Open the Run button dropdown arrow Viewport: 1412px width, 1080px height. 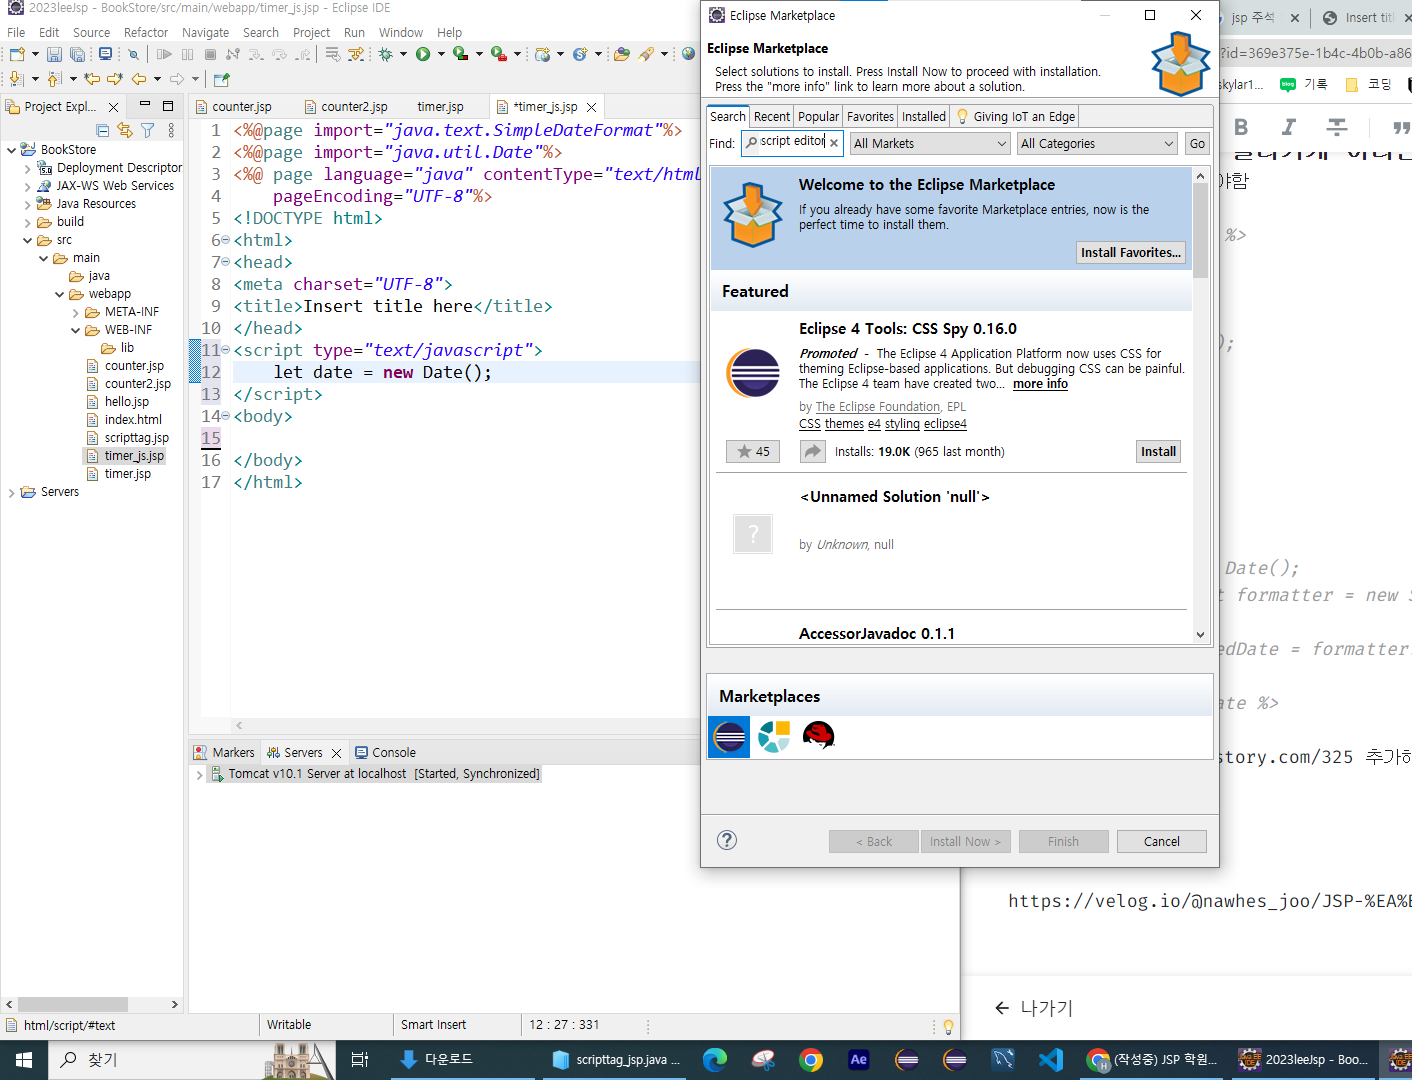[x=441, y=54]
